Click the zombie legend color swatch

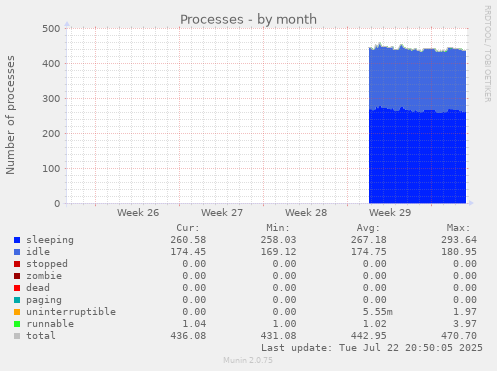pos(17,276)
